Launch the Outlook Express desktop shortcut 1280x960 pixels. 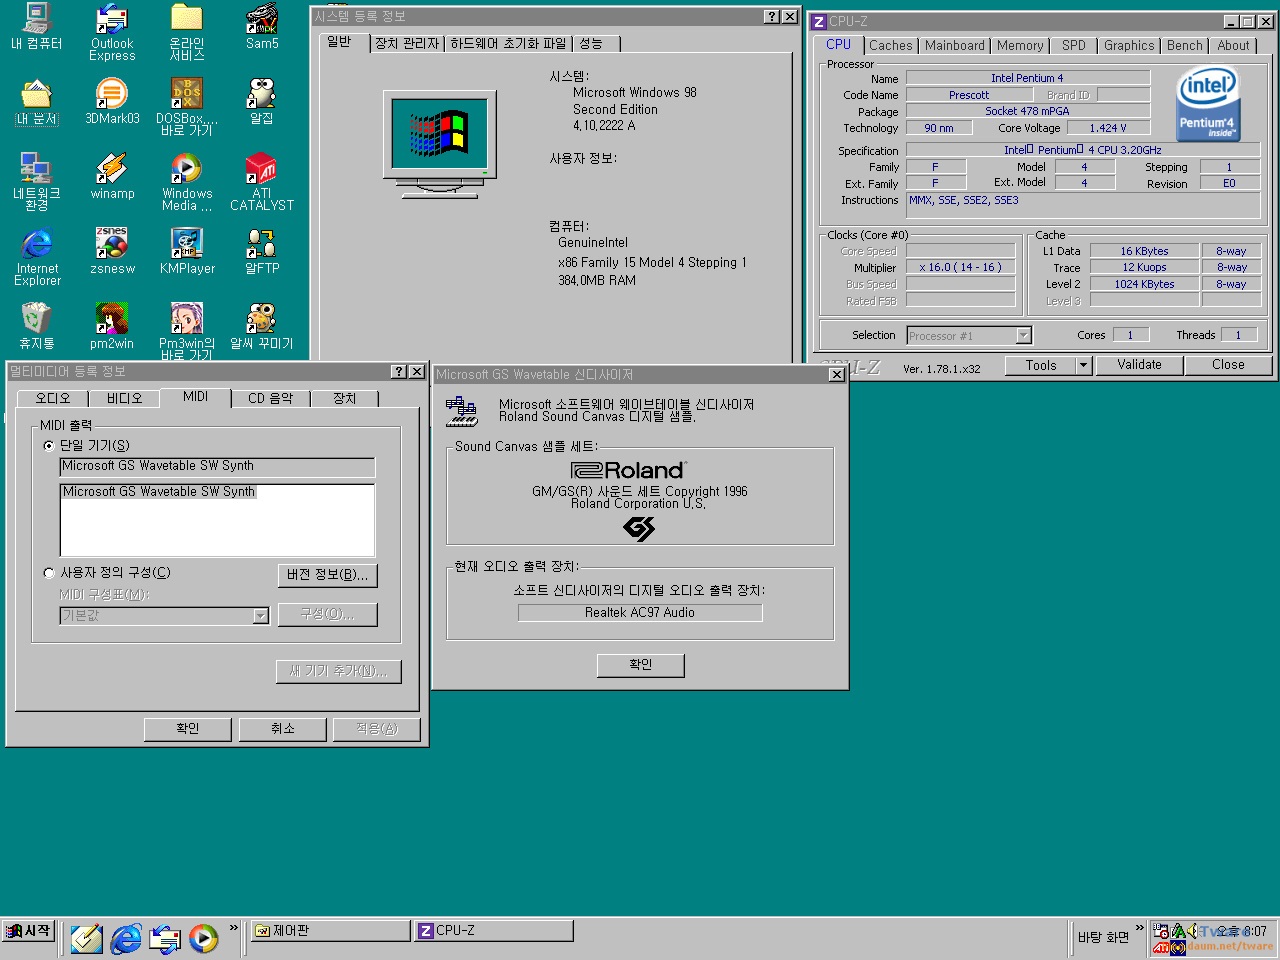pos(112,32)
